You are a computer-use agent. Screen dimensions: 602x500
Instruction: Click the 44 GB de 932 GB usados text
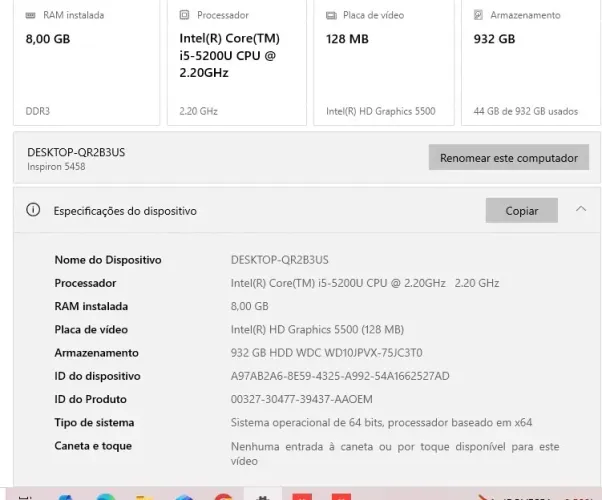526,111
